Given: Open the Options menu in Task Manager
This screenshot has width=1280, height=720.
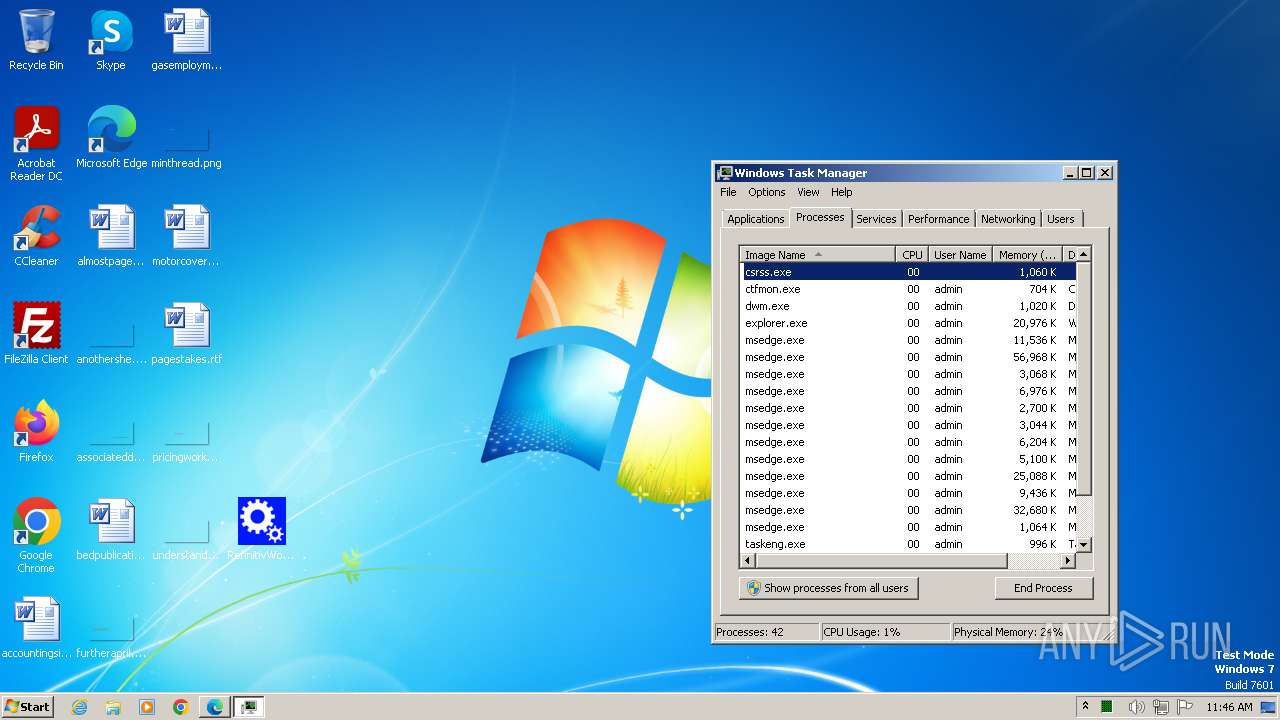Looking at the screenshot, I should click(x=767, y=192).
